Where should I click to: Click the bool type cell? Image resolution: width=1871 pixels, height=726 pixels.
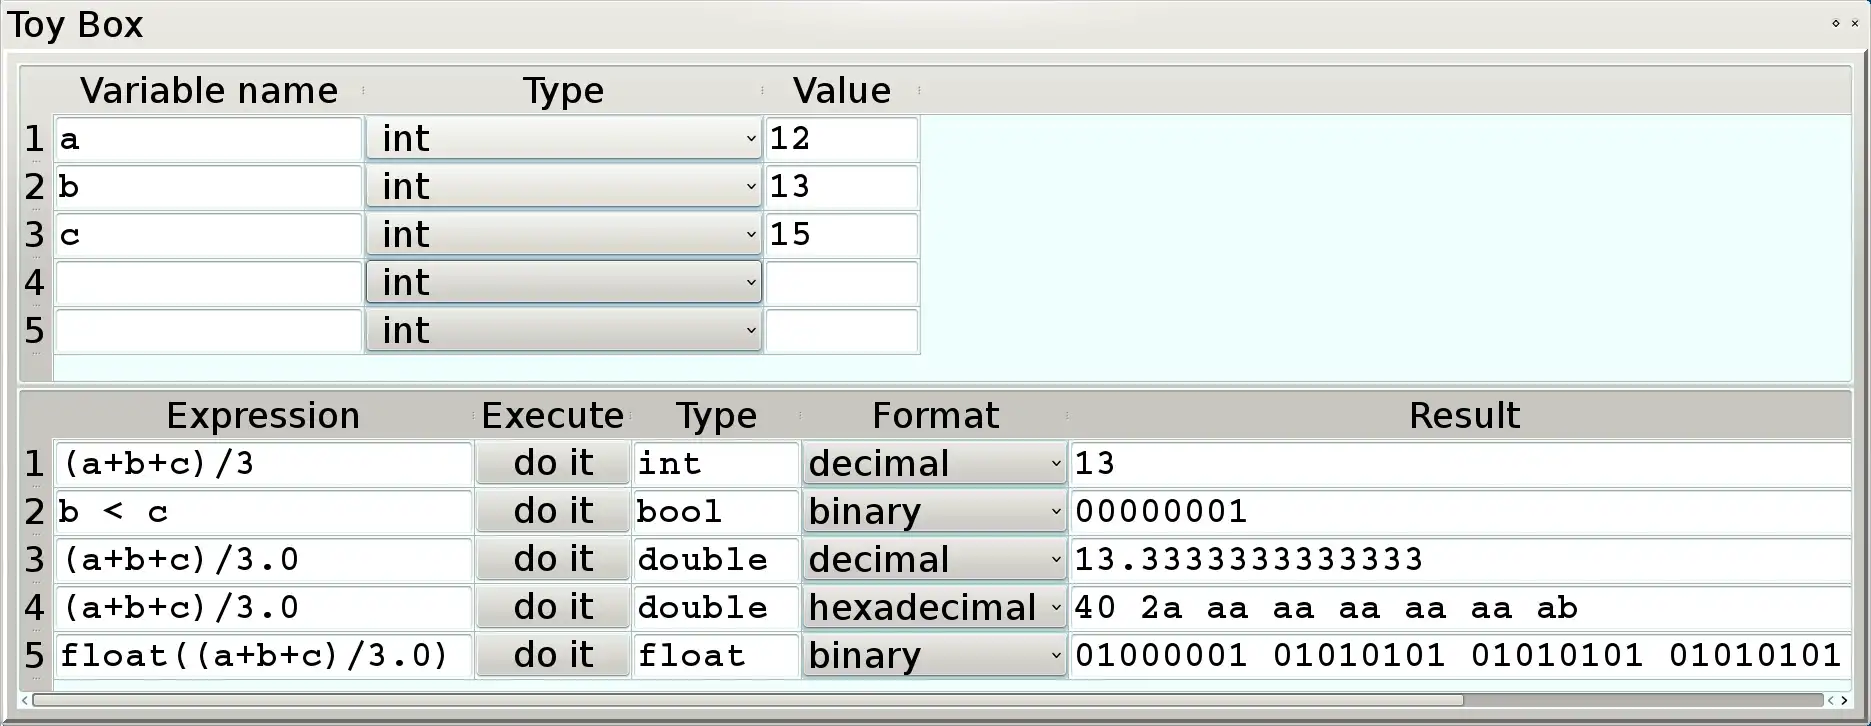(716, 511)
